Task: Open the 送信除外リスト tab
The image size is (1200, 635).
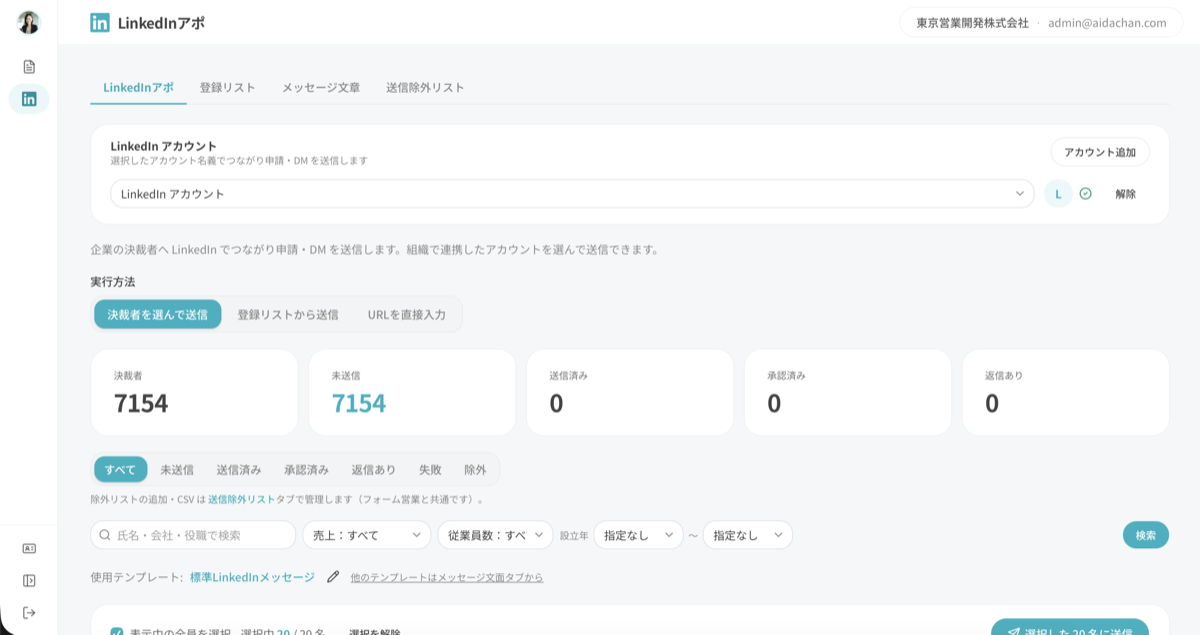Action: coord(425,87)
